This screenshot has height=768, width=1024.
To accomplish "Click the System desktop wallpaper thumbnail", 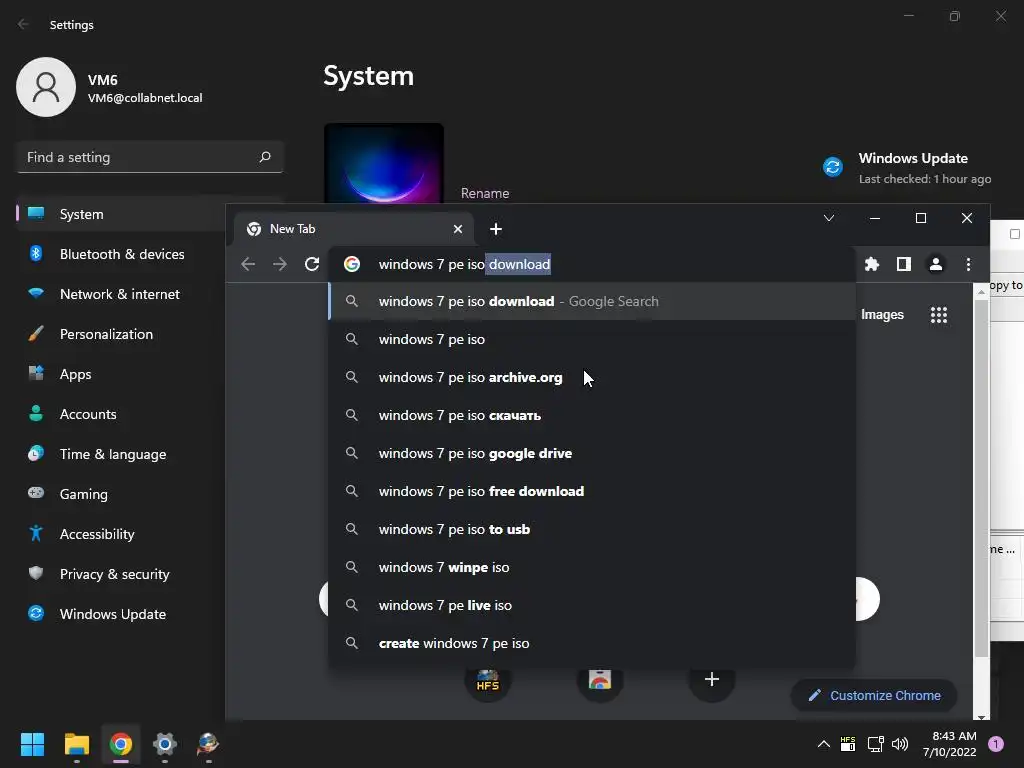I will tap(384, 163).
